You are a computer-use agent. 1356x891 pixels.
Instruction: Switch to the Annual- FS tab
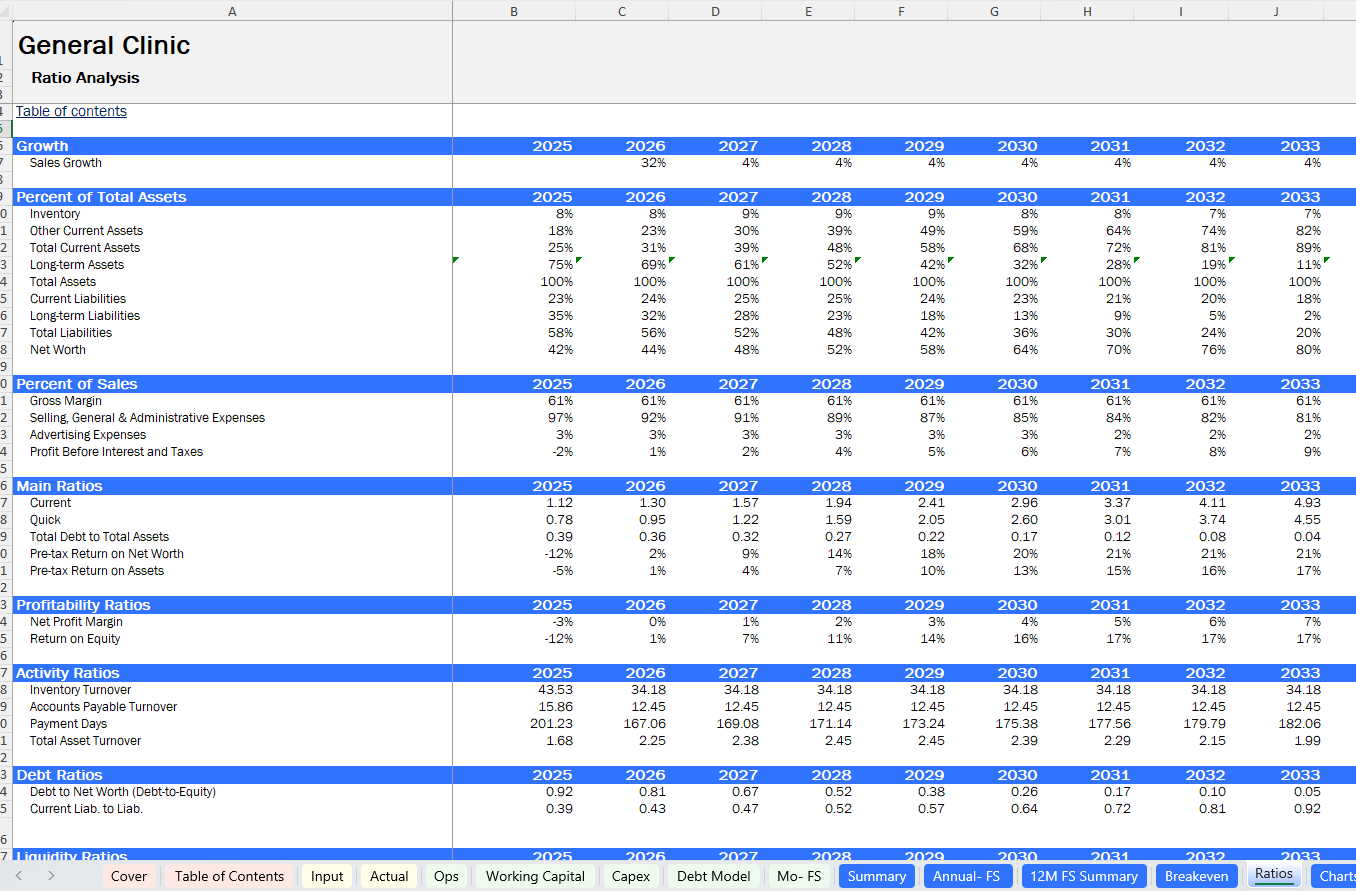(x=965, y=876)
